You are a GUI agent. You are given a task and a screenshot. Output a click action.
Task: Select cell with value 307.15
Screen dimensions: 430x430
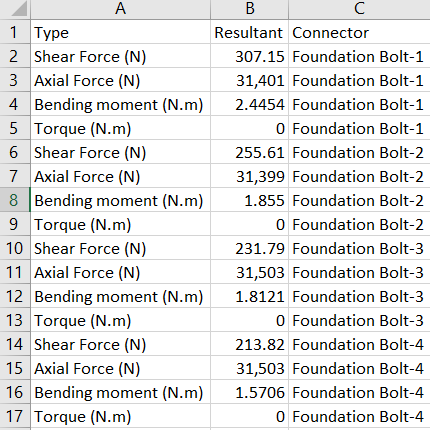249,56
